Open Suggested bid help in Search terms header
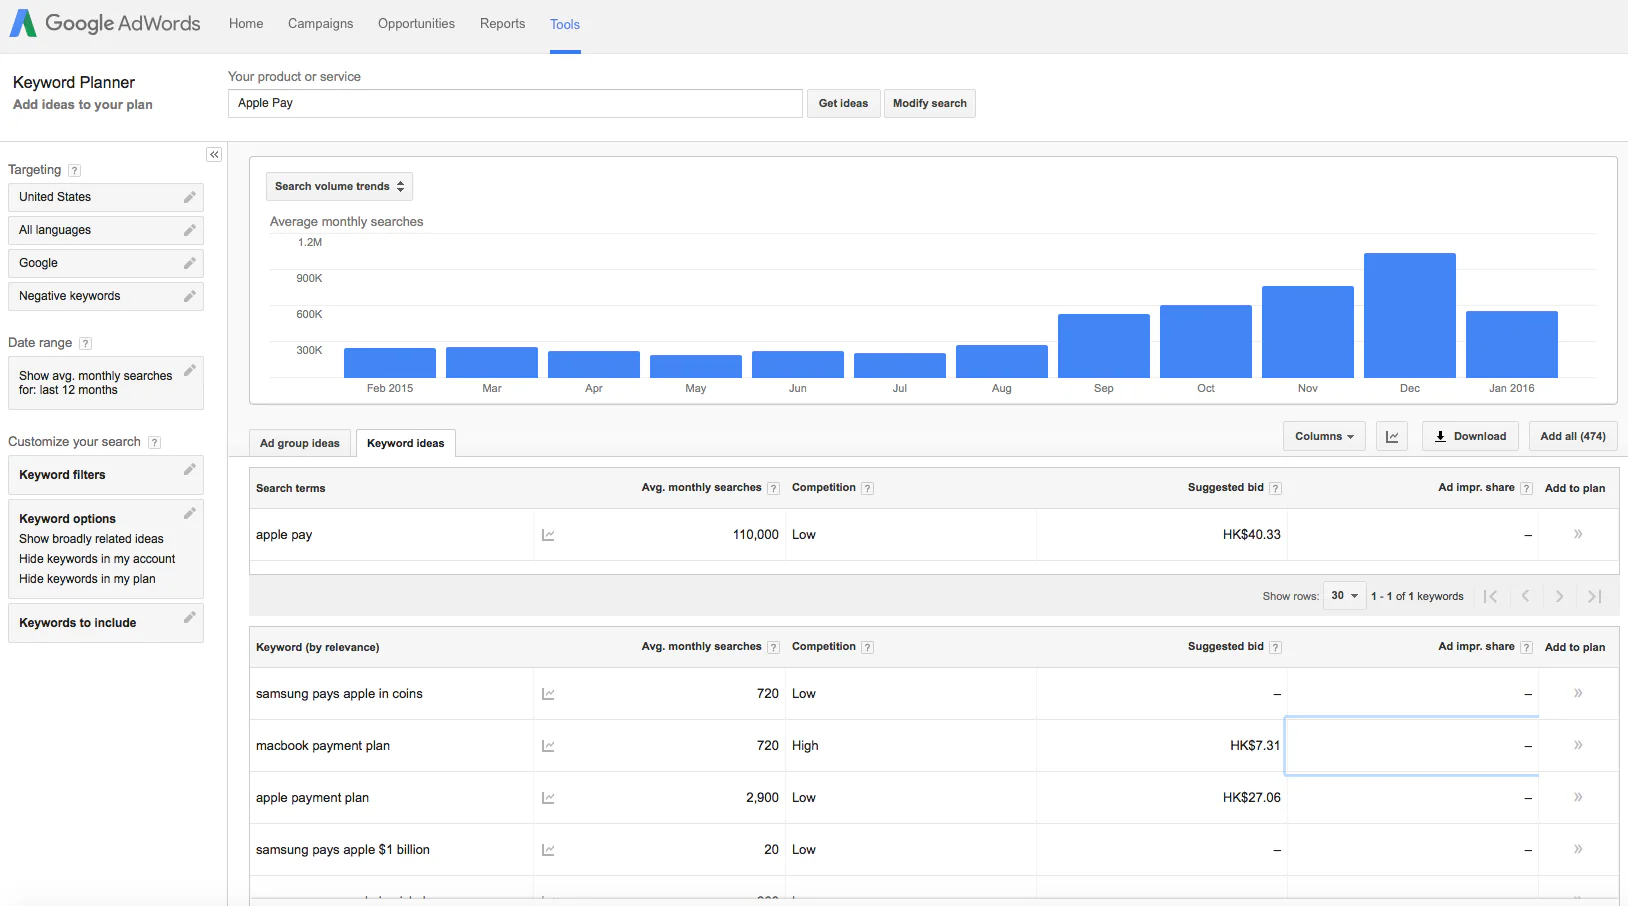1628x906 pixels. pos(1275,488)
